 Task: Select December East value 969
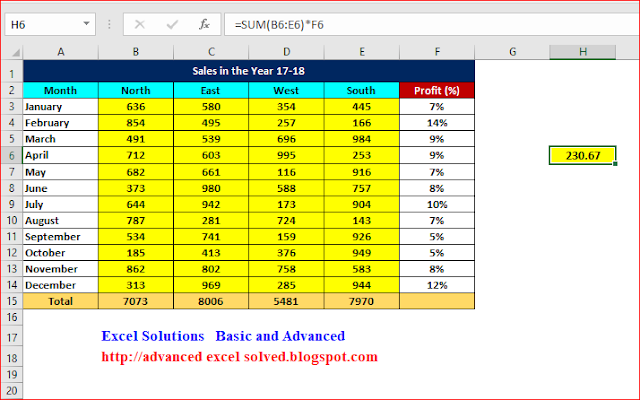click(x=211, y=285)
